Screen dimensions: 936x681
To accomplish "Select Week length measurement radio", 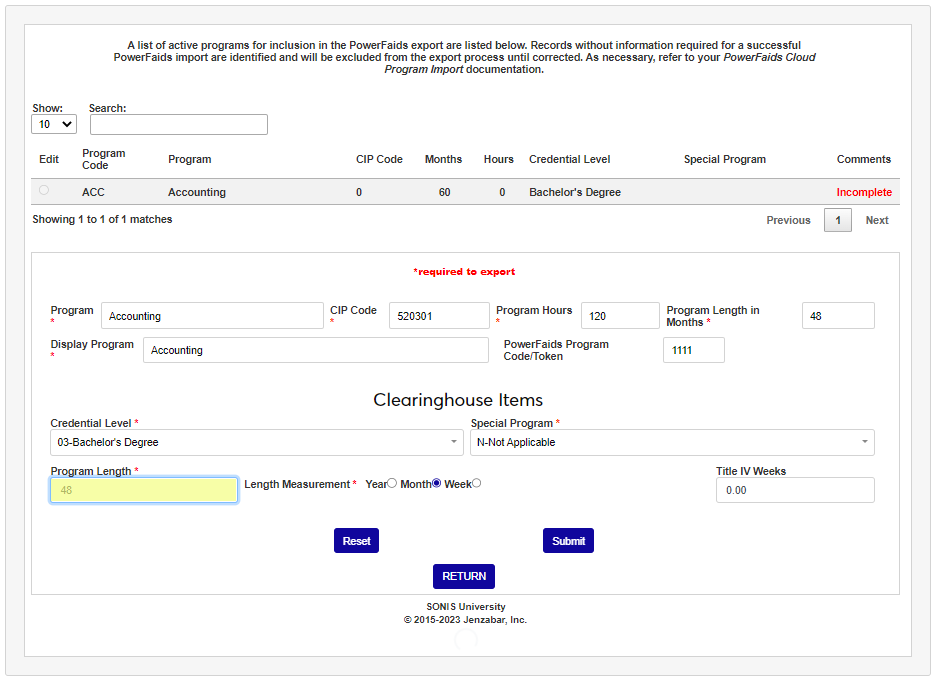I will pos(476,483).
